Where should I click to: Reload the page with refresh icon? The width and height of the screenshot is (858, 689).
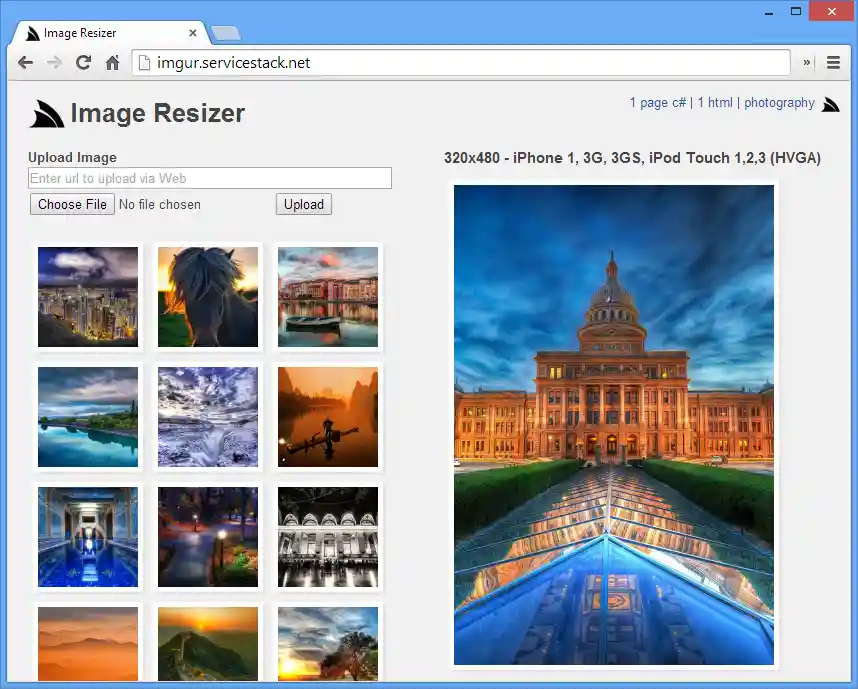point(83,63)
